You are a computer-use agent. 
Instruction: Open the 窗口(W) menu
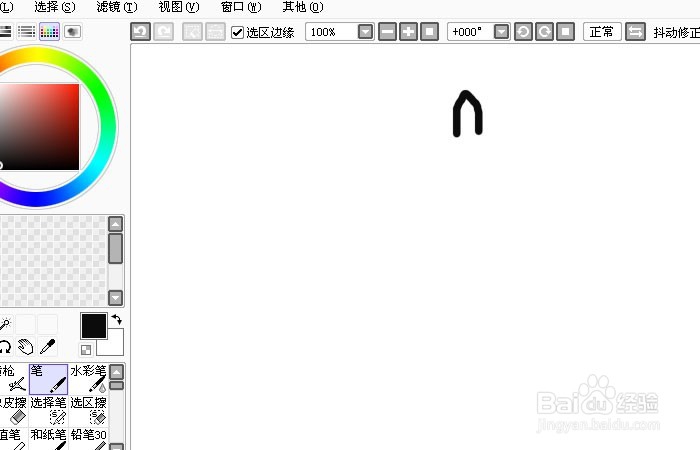(x=241, y=7)
